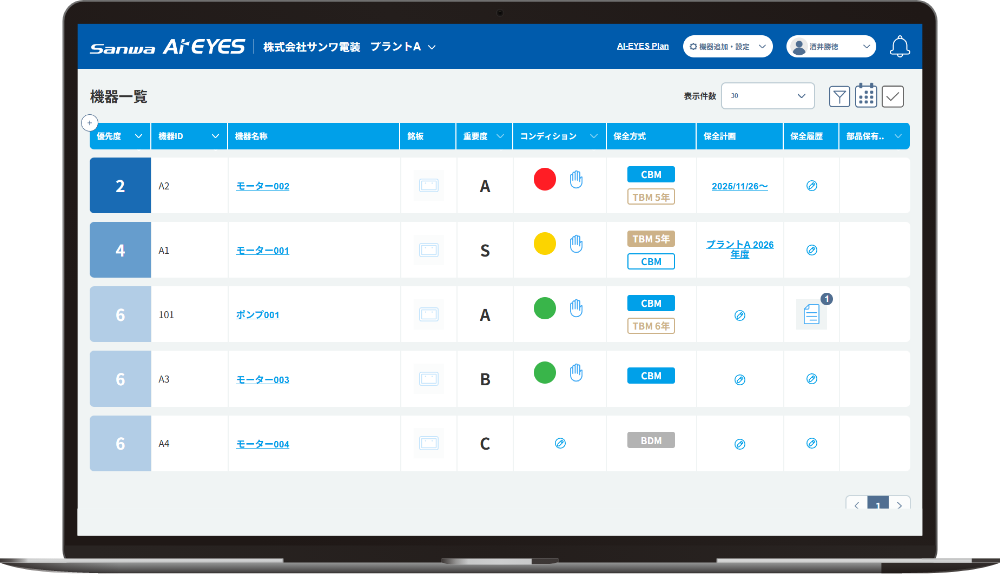
Task: Click the notification bell icon
Action: click(900, 47)
